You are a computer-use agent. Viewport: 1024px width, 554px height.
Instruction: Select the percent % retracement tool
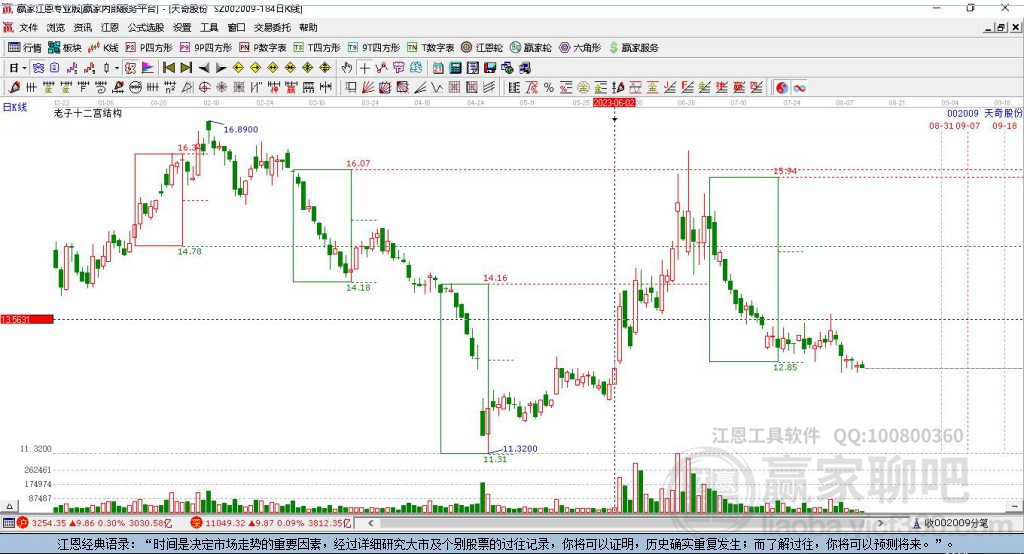(549, 88)
